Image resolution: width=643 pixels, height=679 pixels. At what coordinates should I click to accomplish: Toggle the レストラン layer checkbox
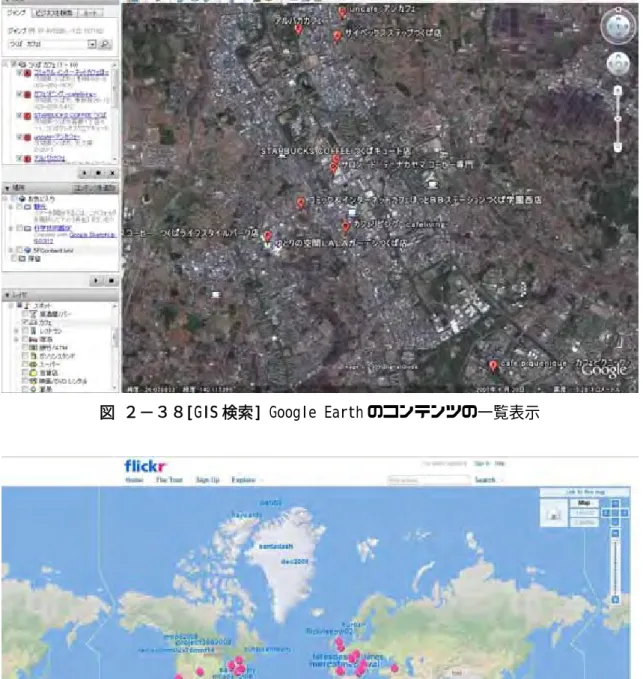tap(25, 331)
